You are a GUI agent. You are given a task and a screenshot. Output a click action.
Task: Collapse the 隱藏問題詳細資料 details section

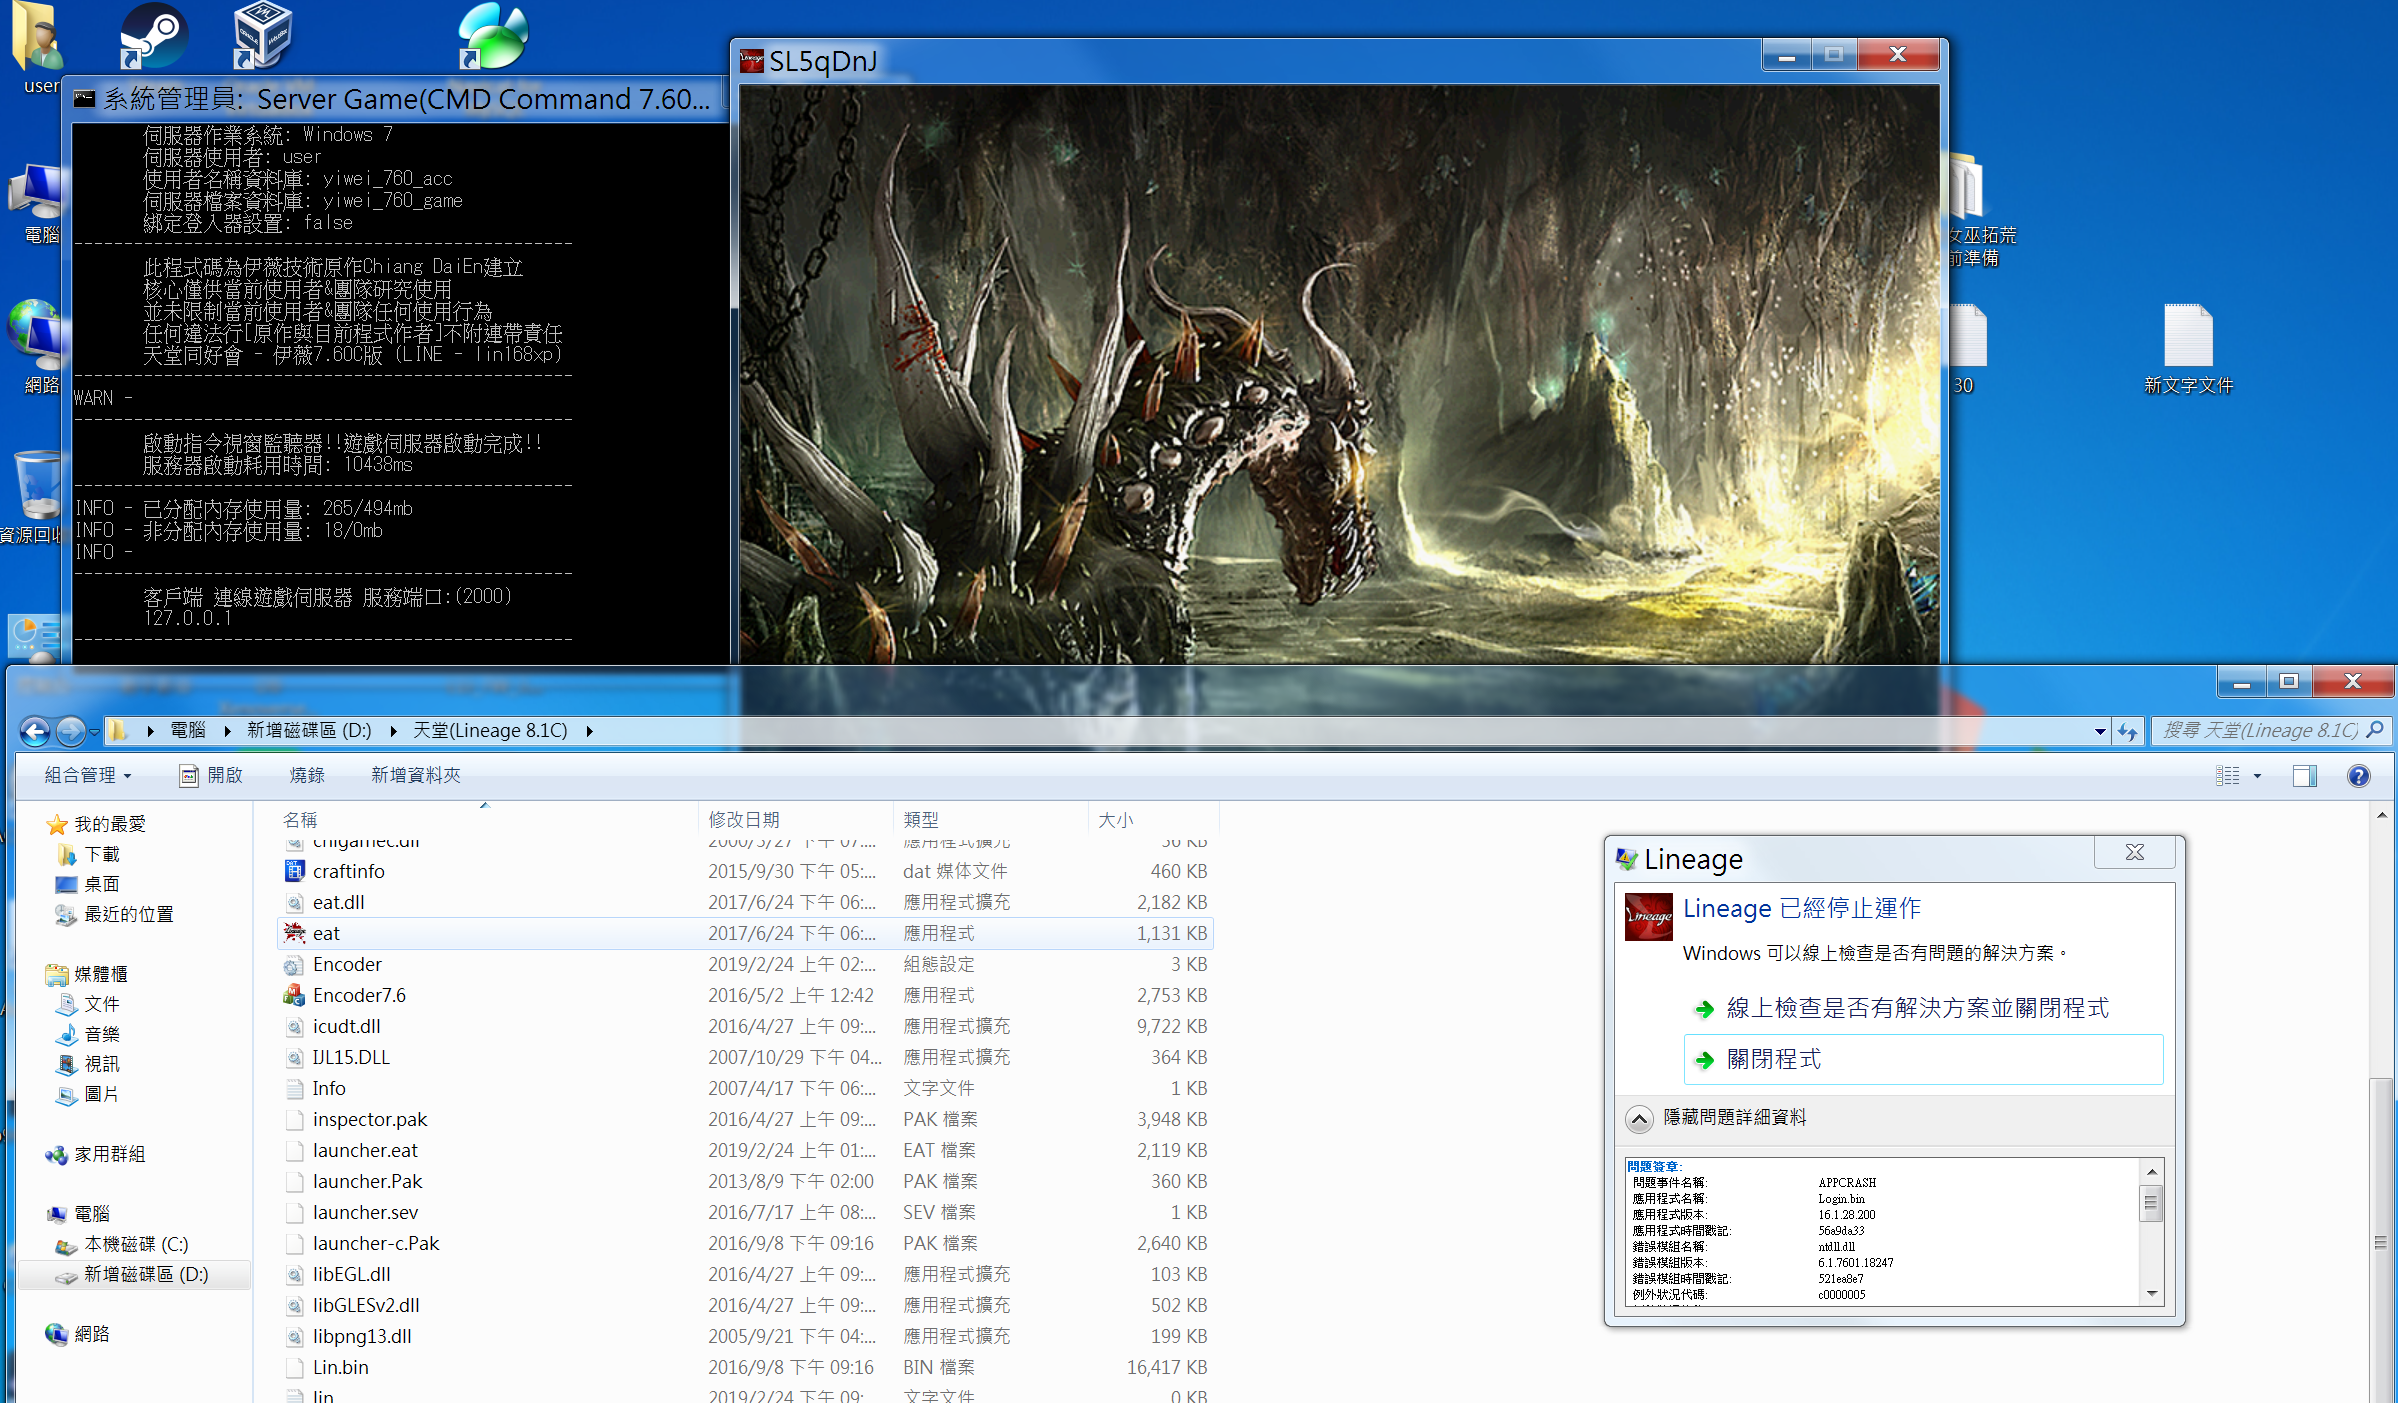click(x=1639, y=1118)
